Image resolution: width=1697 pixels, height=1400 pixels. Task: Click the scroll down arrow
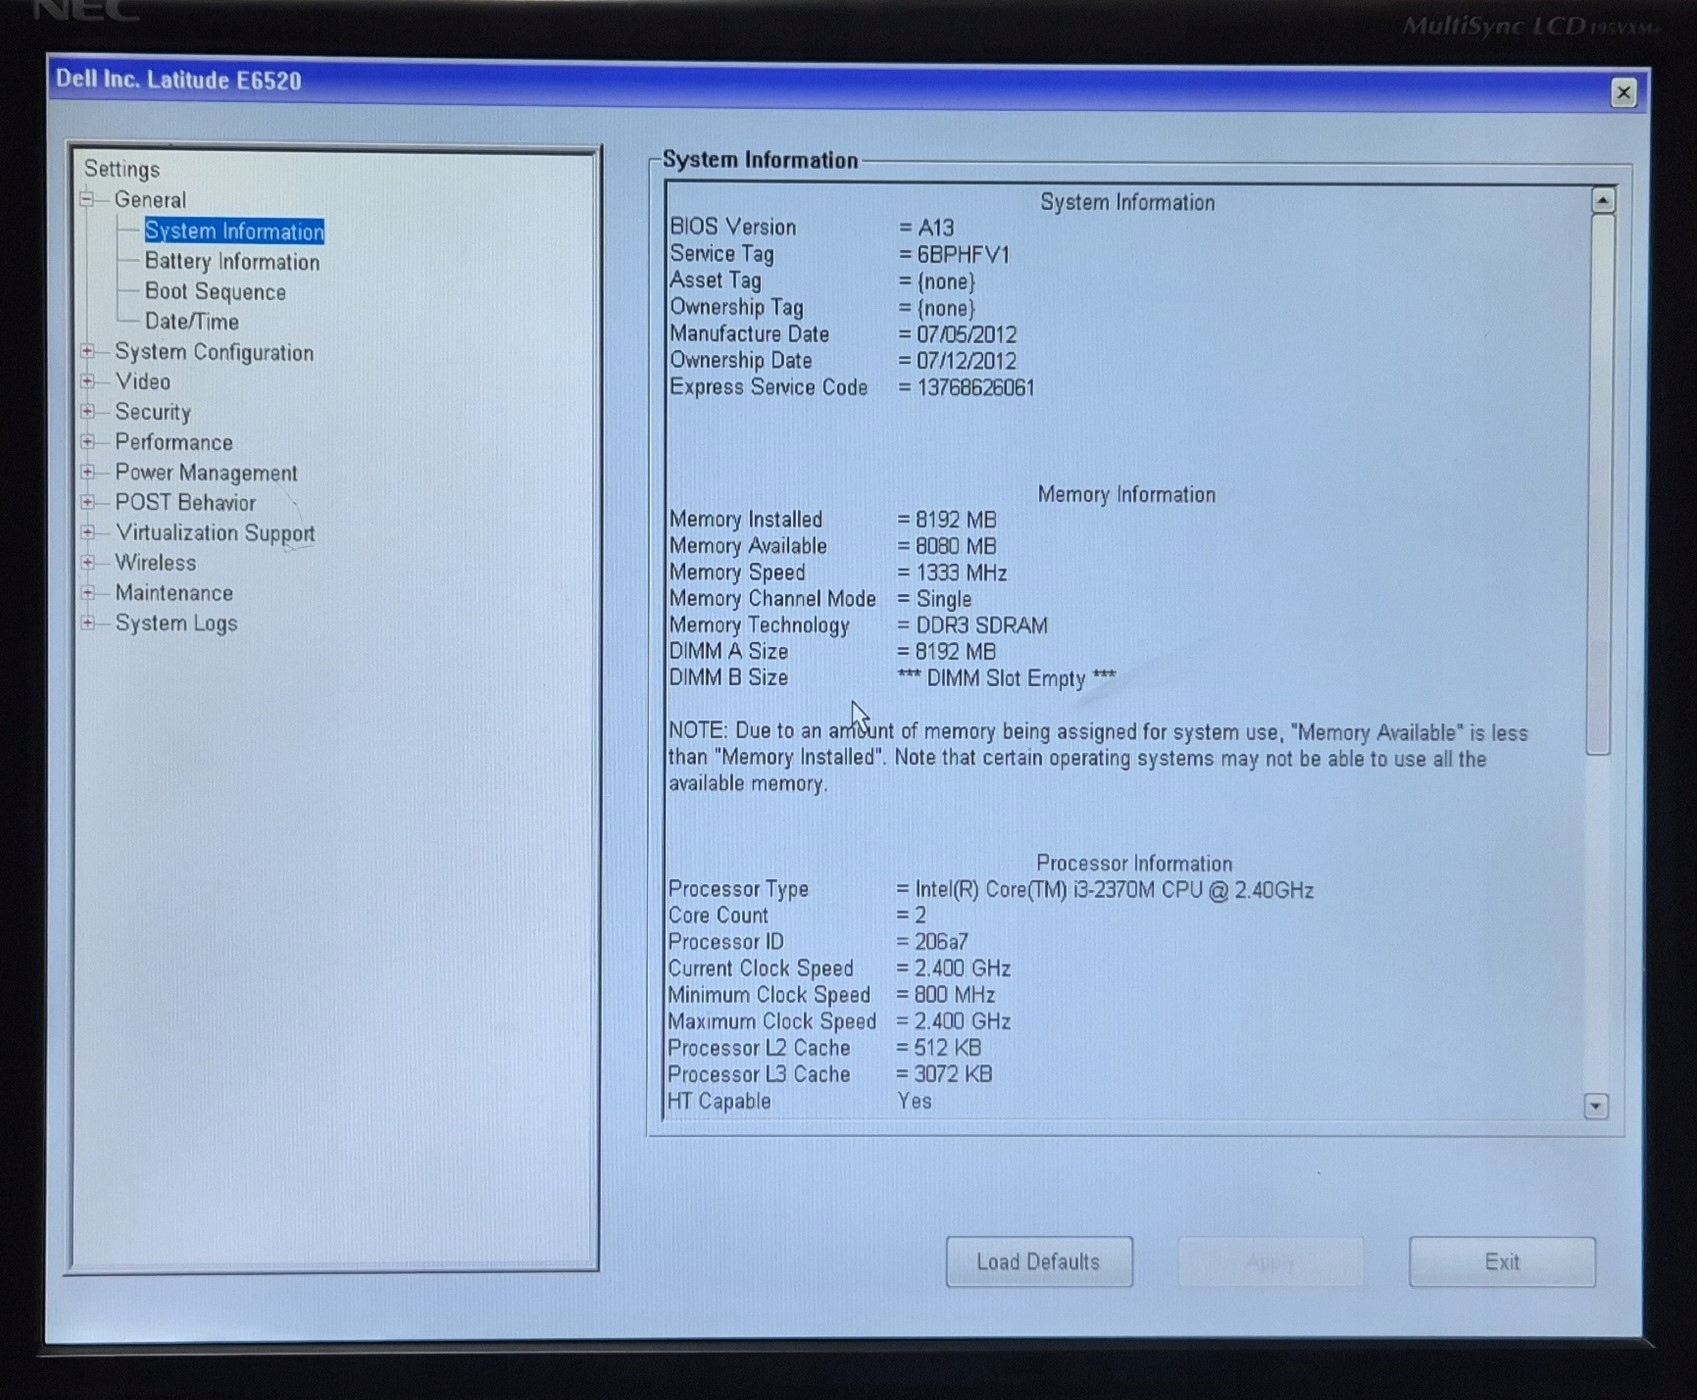pyautogui.click(x=1596, y=1106)
